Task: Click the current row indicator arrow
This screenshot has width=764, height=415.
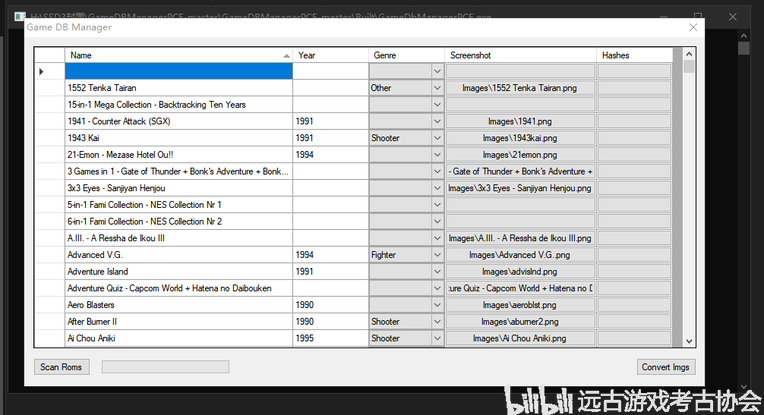Action: click(41, 72)
